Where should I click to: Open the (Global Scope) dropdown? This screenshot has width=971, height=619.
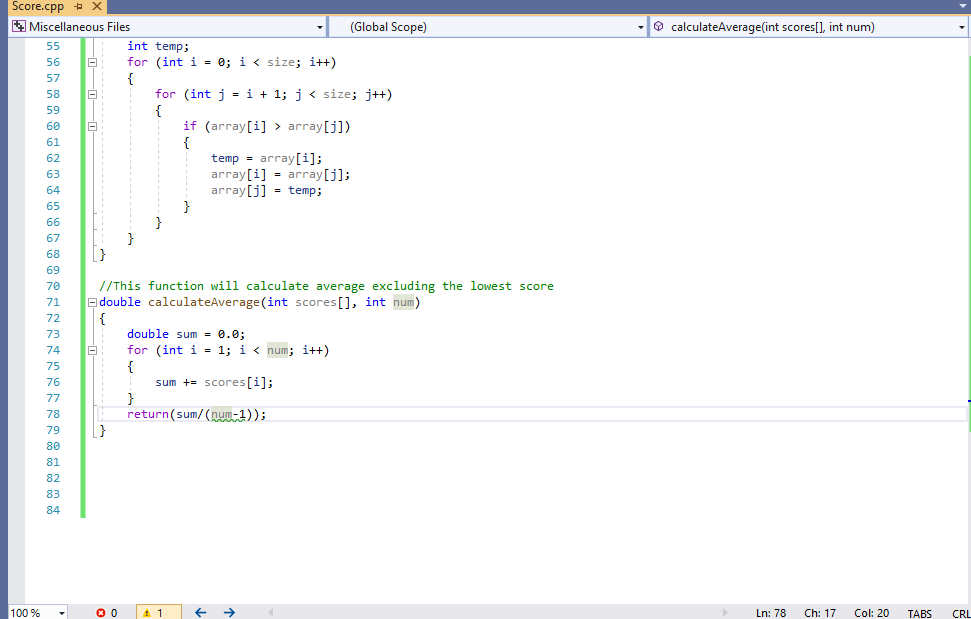[641, 27]
